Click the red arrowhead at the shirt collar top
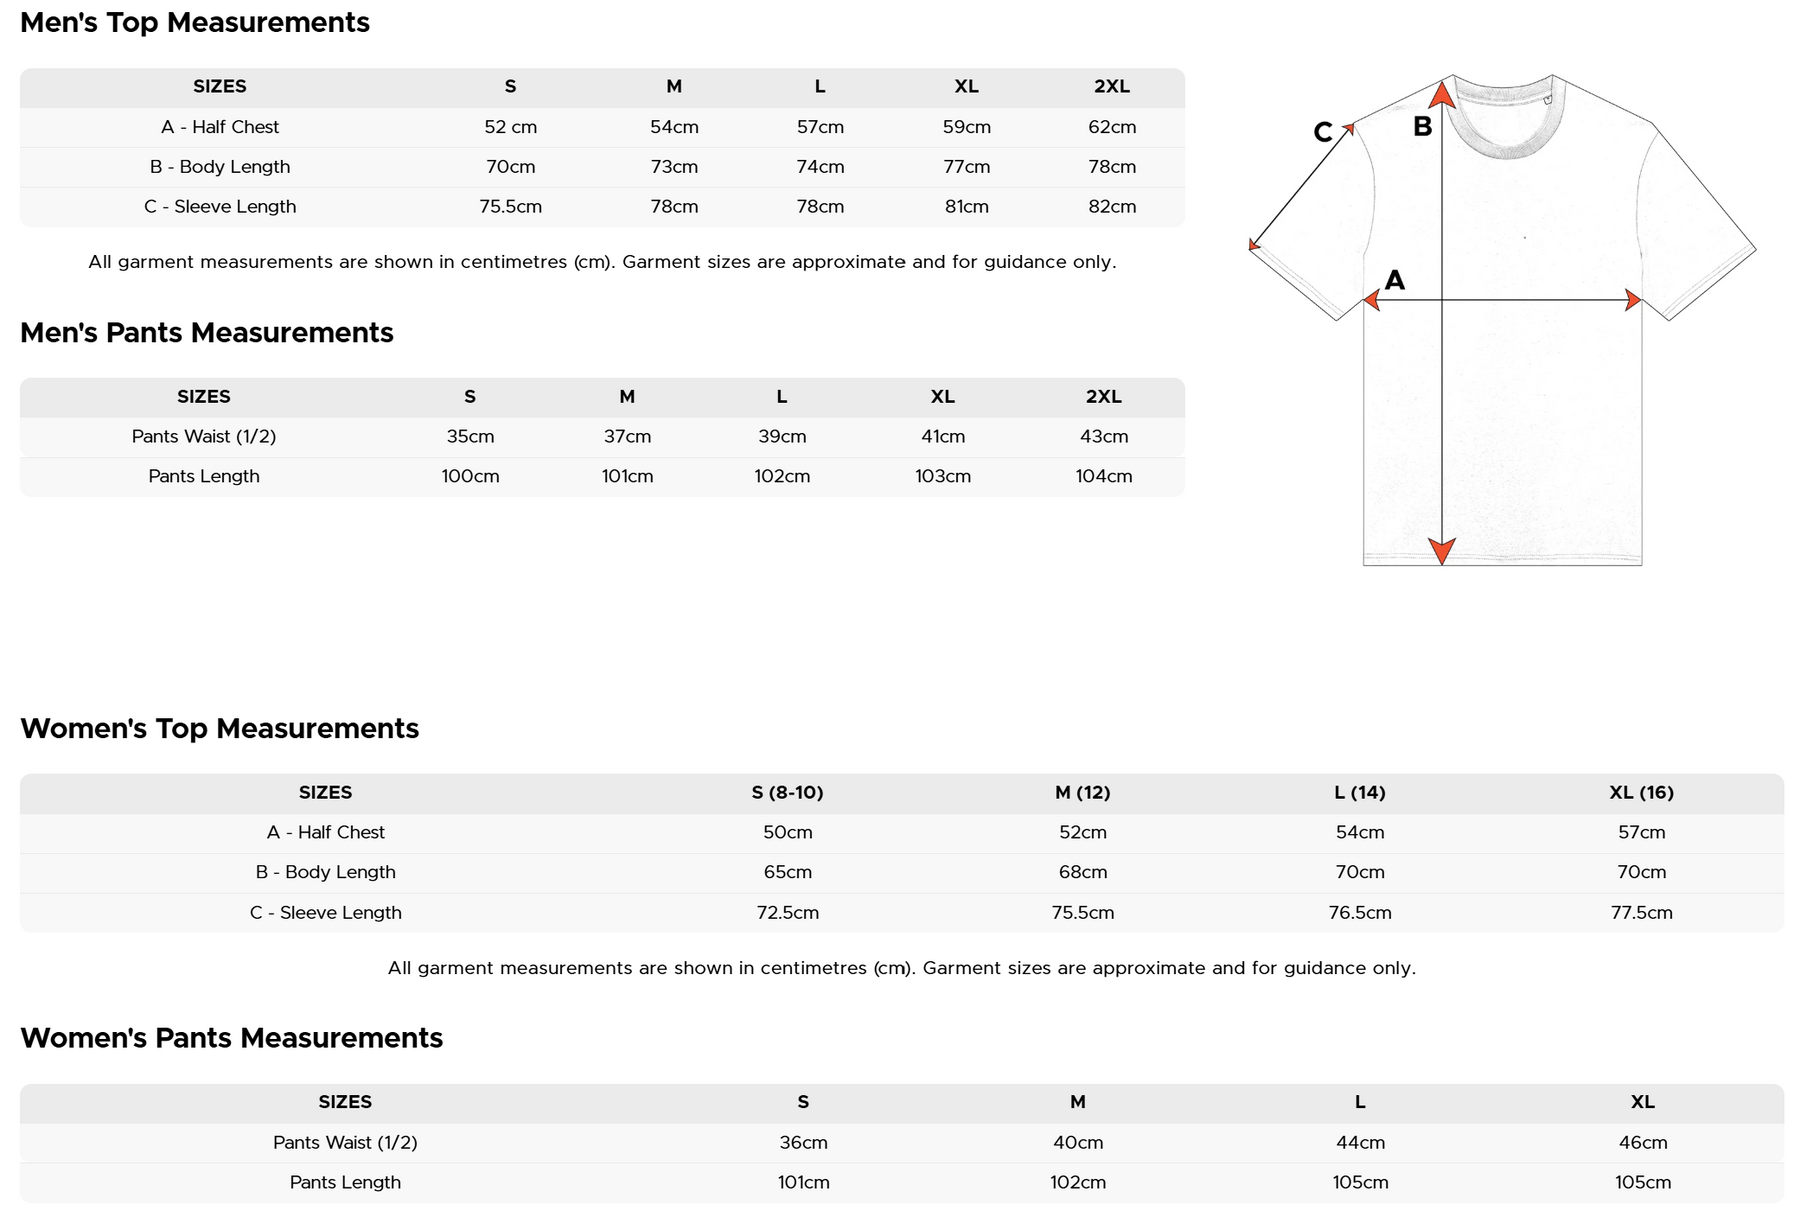The width and height of the screenshot is (1800, 1217). click(x=1441, y=96)
